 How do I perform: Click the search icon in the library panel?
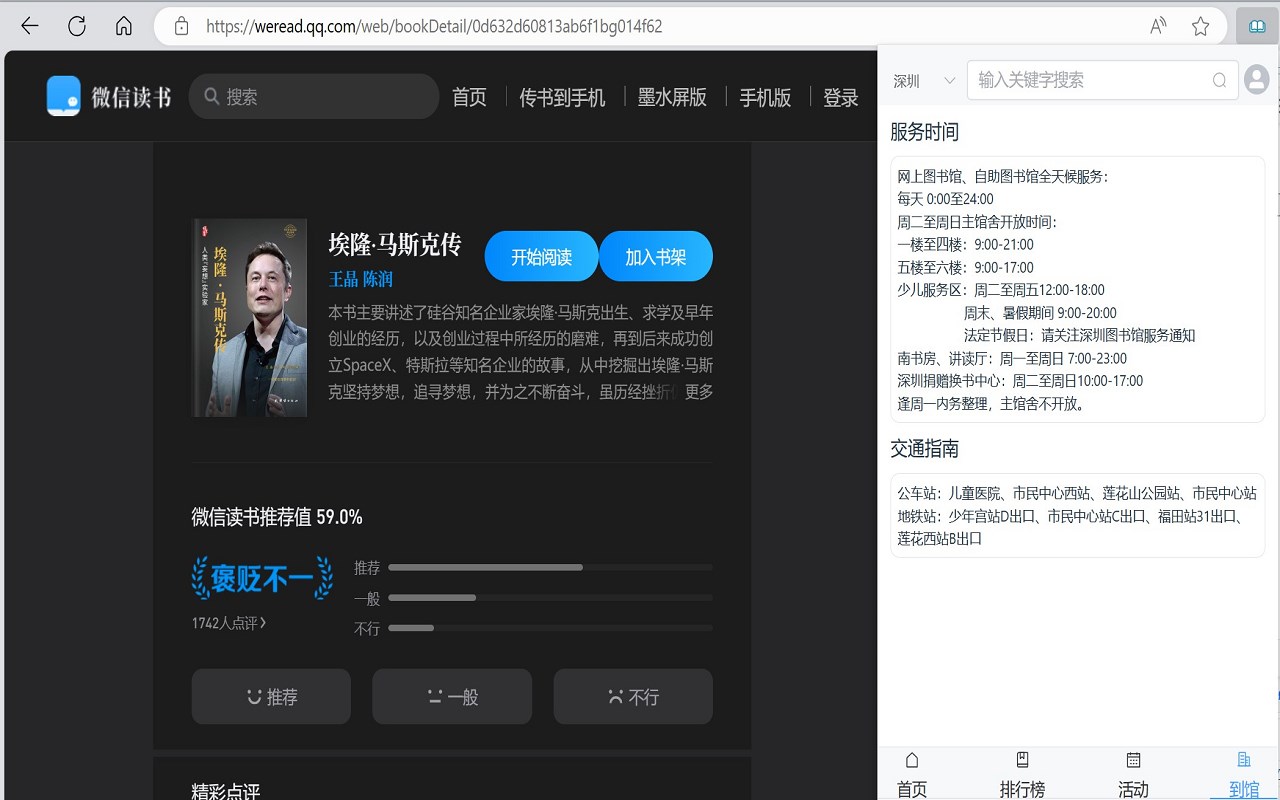point(1219,80)
